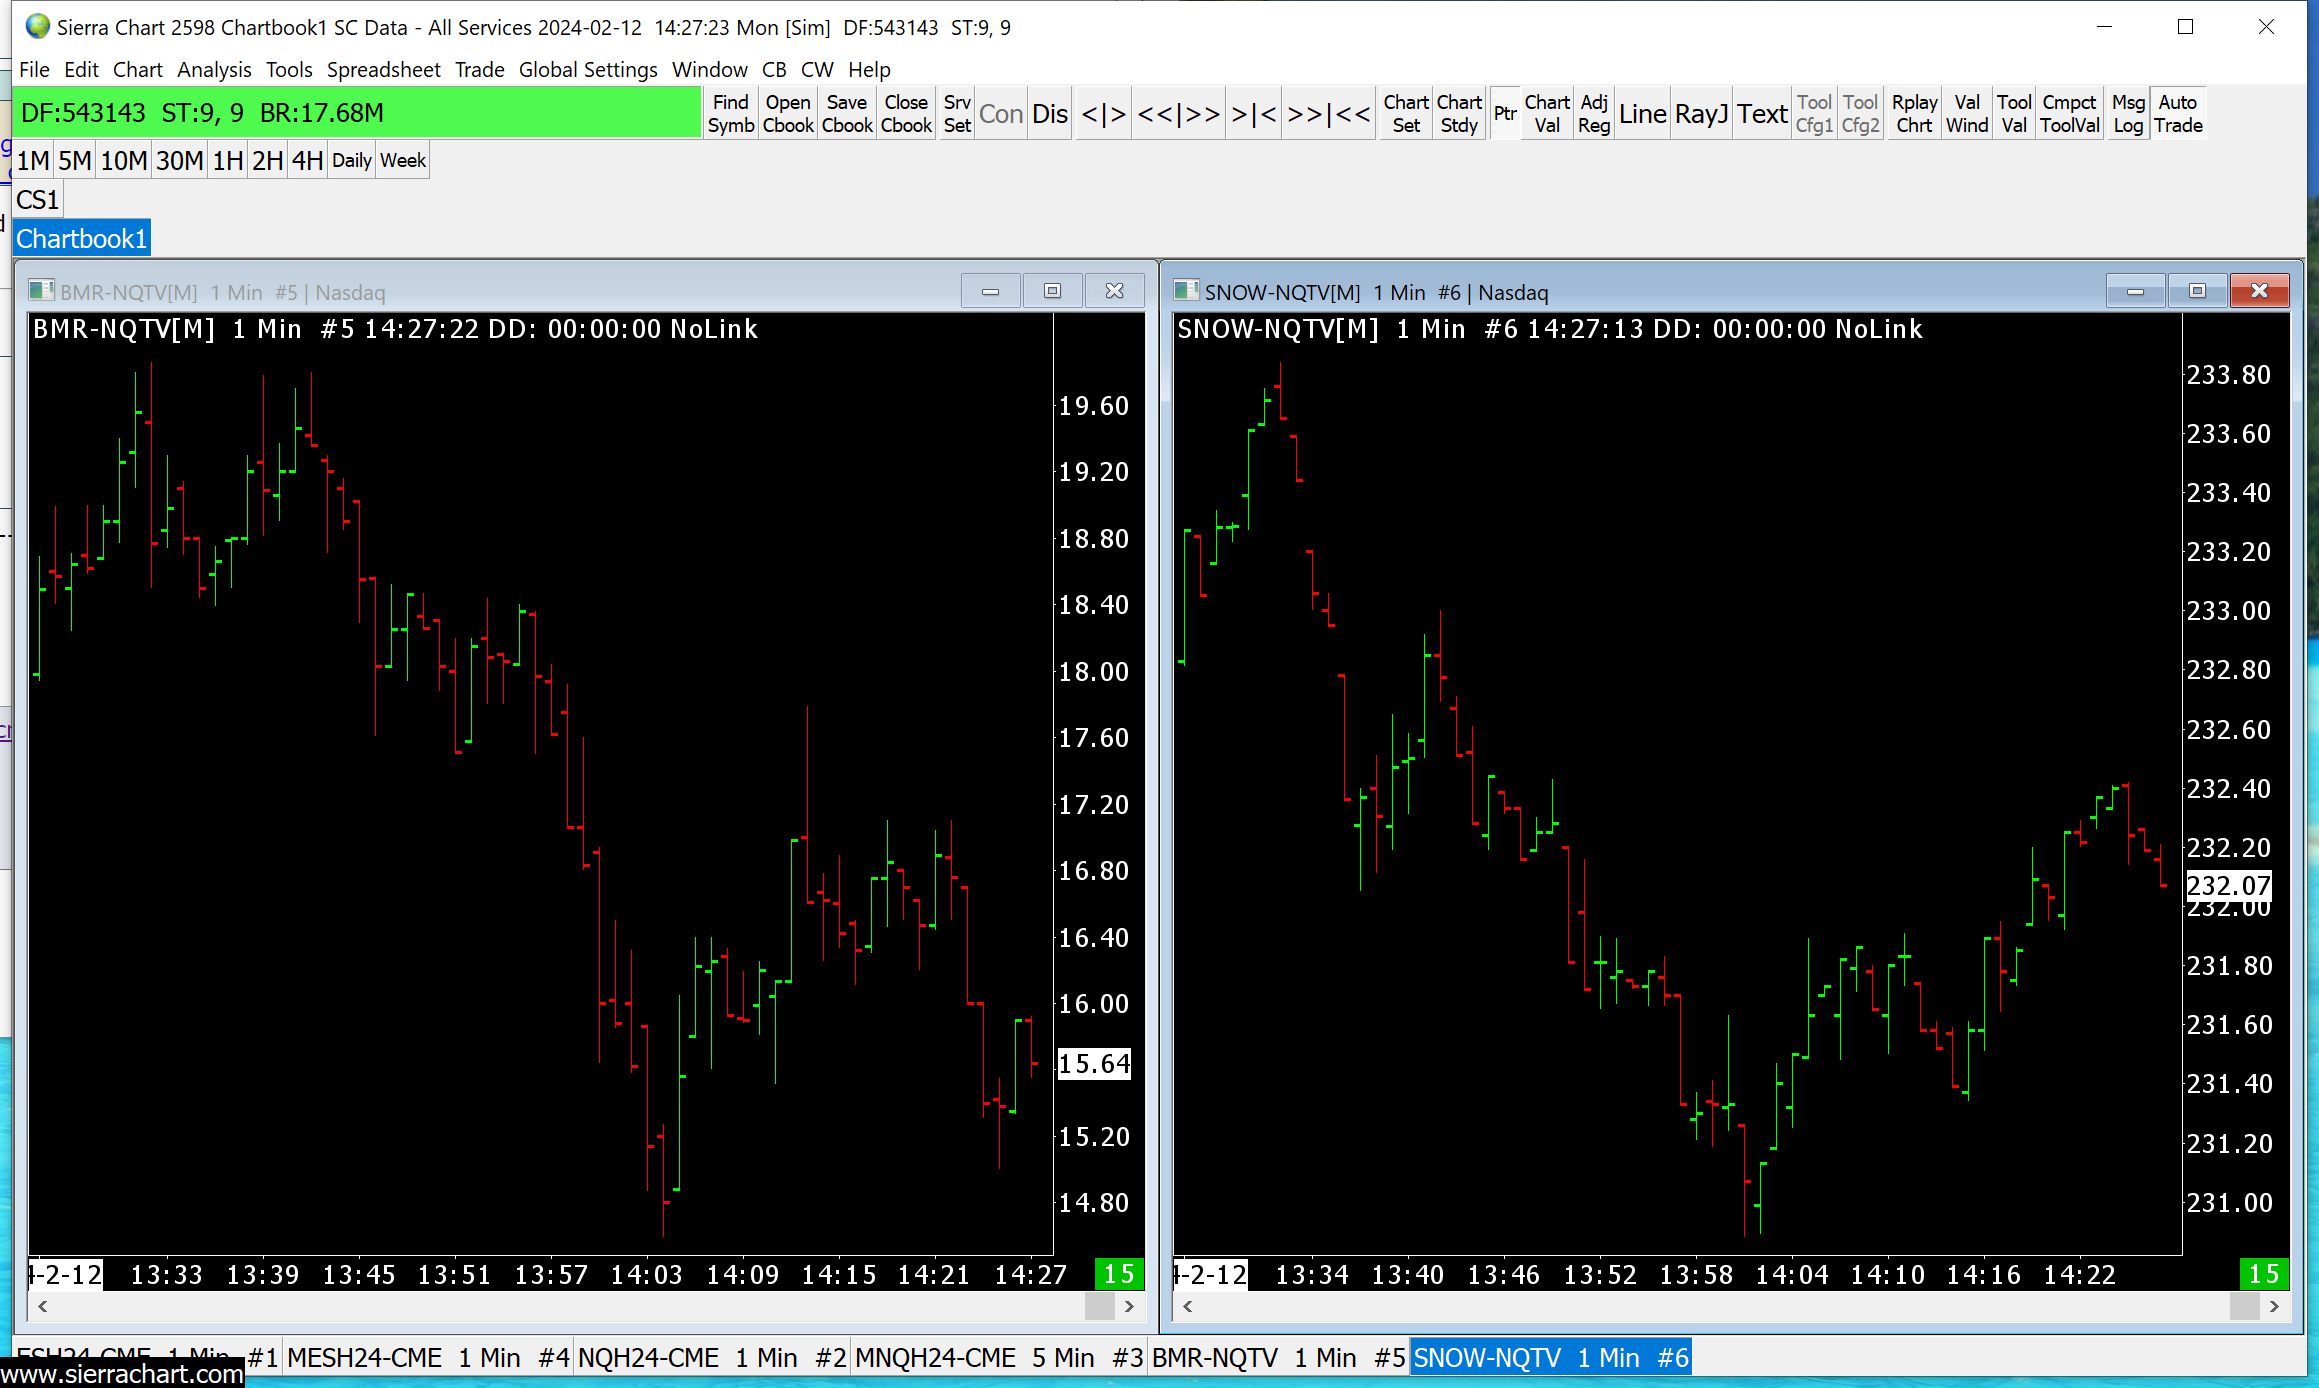The height and width of the screenshot is (1388, 2319).
Task: Open the Spreadsheet menu
Action: click(x=383, y=69)
